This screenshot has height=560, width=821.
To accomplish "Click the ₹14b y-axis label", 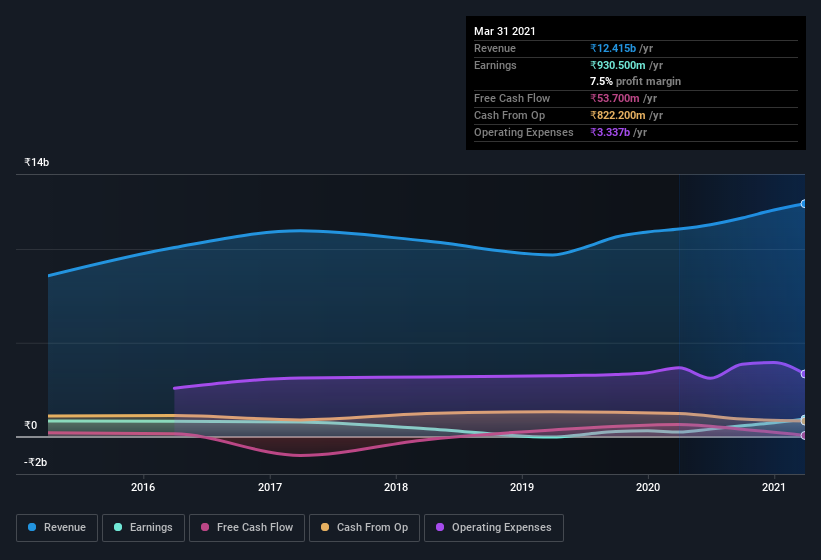I will (x=37, y=162).
